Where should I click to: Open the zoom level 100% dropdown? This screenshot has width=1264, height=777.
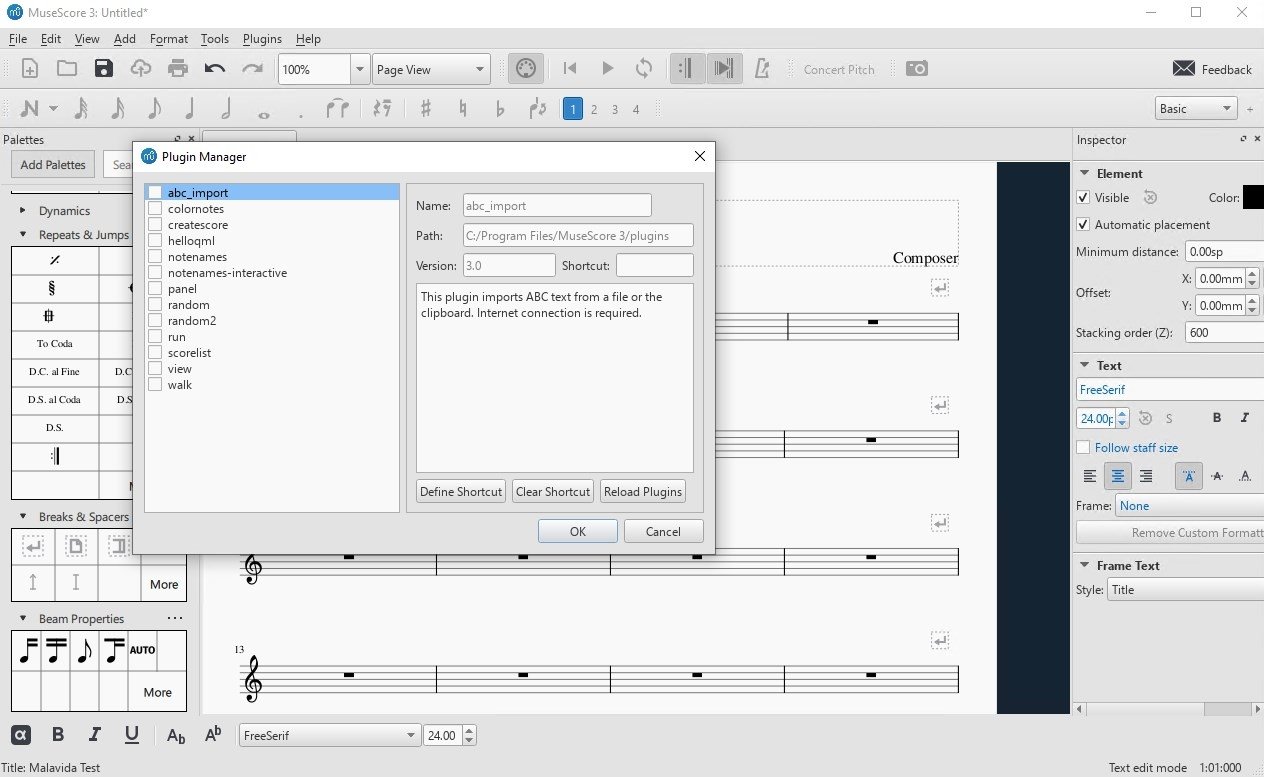[360, 69]
